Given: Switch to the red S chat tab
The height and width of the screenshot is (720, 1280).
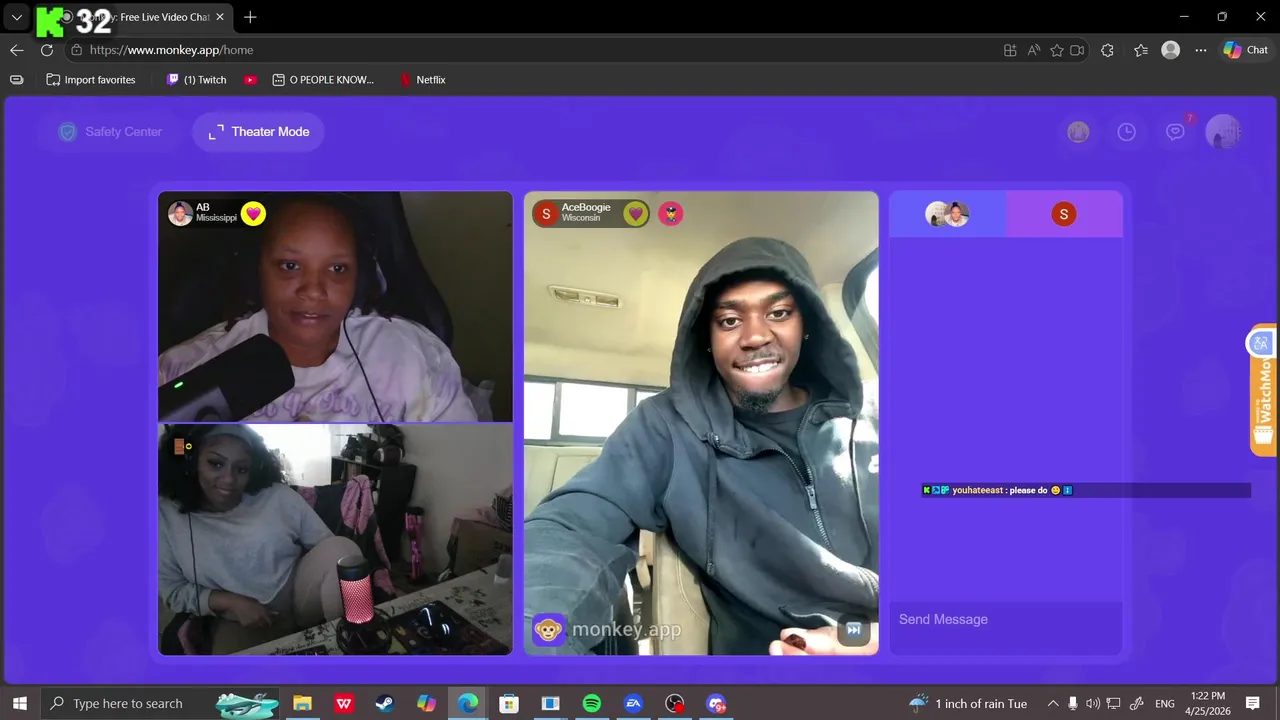Looking at the screenshot, I should [x=1064, y=214].
